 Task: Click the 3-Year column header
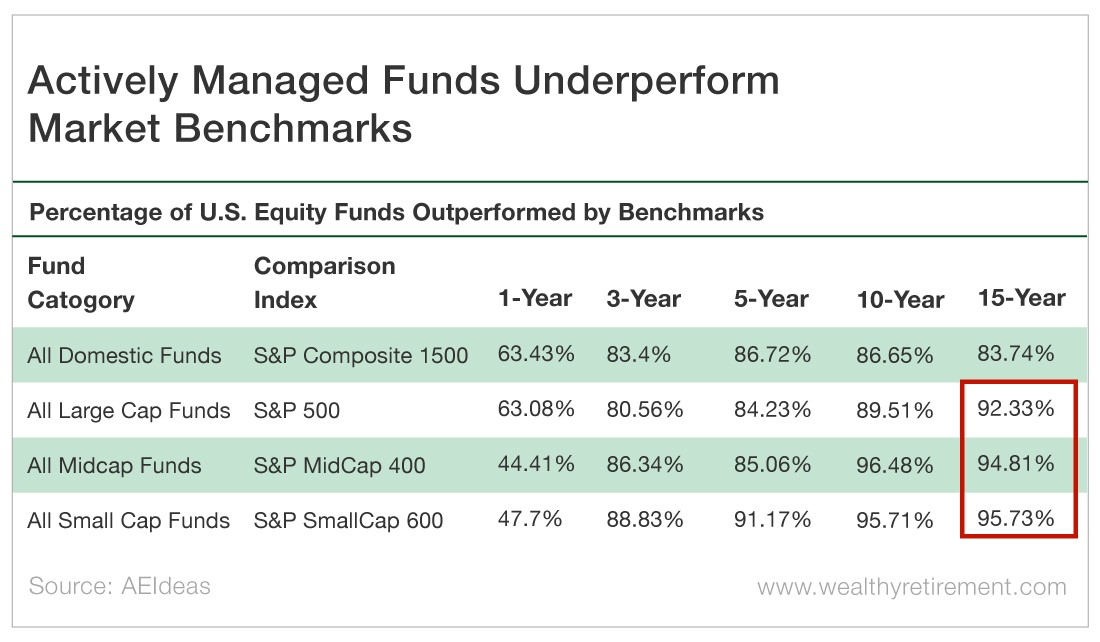coord(643,299)
